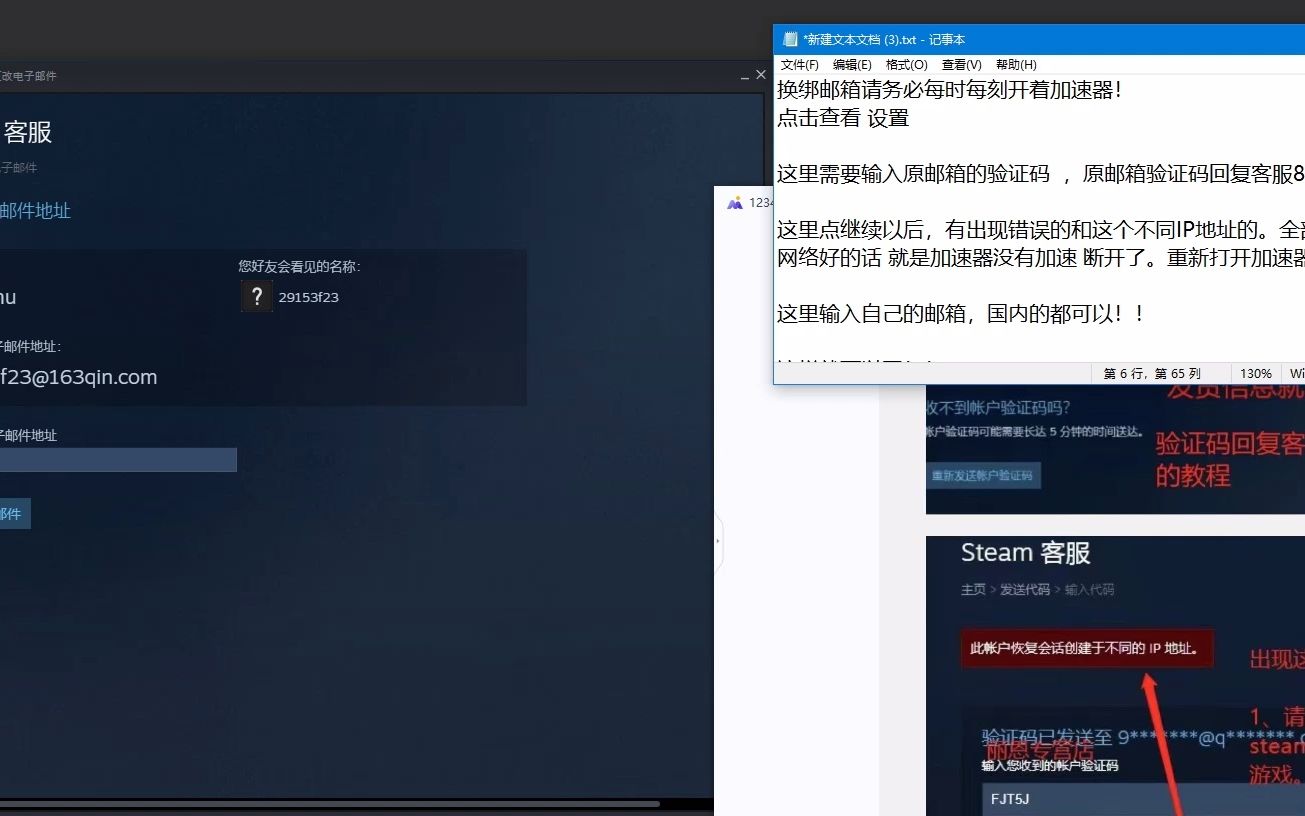Image resolution: width=1305 pixels, height=816 pixels.
Task: Click 第 6 行, 第 65 列 in Notepad status bar
Action: click(x=1152, y=373)
